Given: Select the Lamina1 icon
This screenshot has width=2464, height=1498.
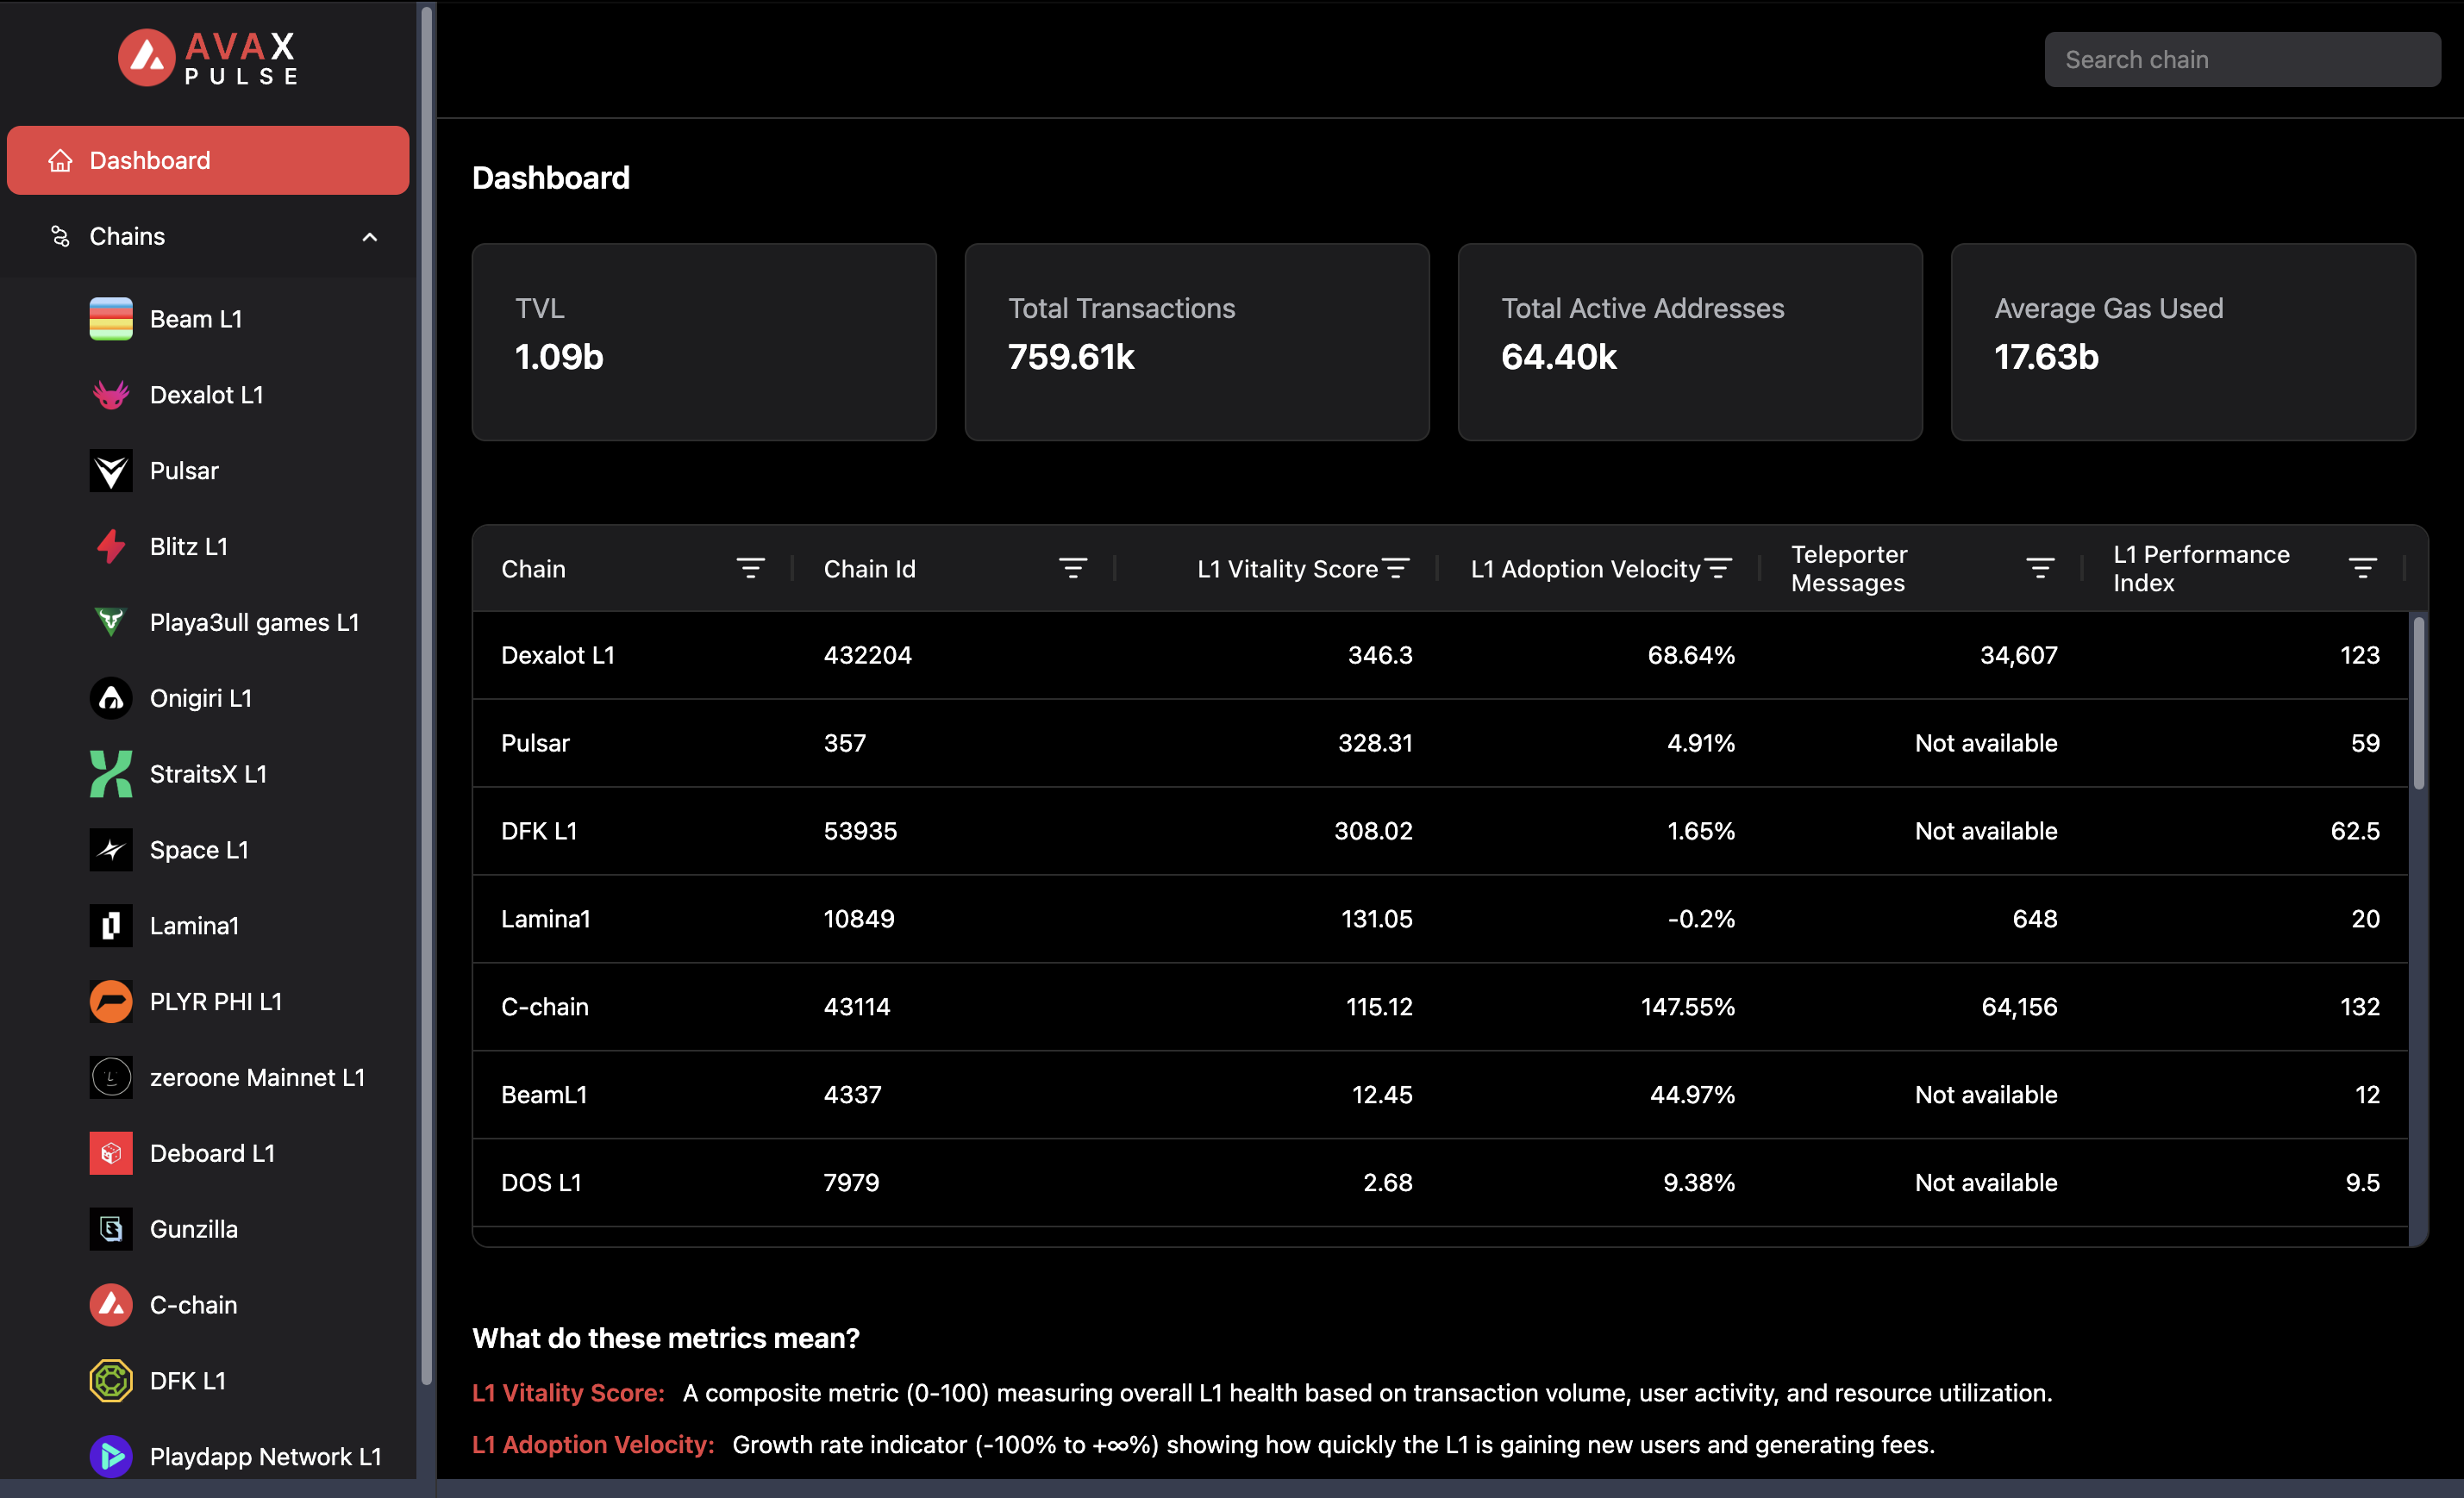Looking at the screenshot, I should (x=111, y=926).
